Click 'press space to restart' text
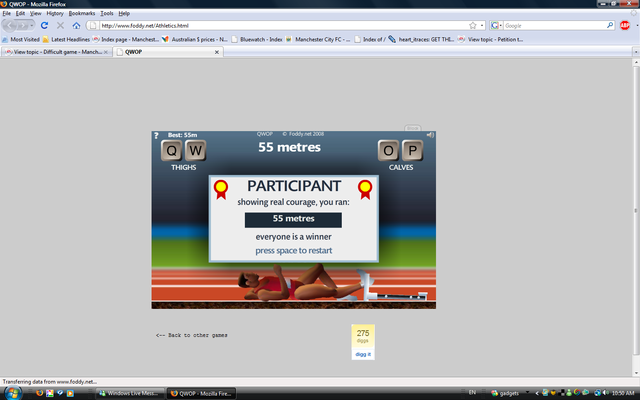Viewport: 640px width, 400px height. click(293, 251)
